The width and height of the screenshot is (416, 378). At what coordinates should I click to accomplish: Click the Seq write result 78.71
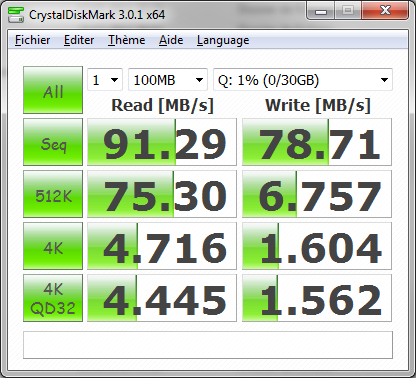click(x=317, y=142)
